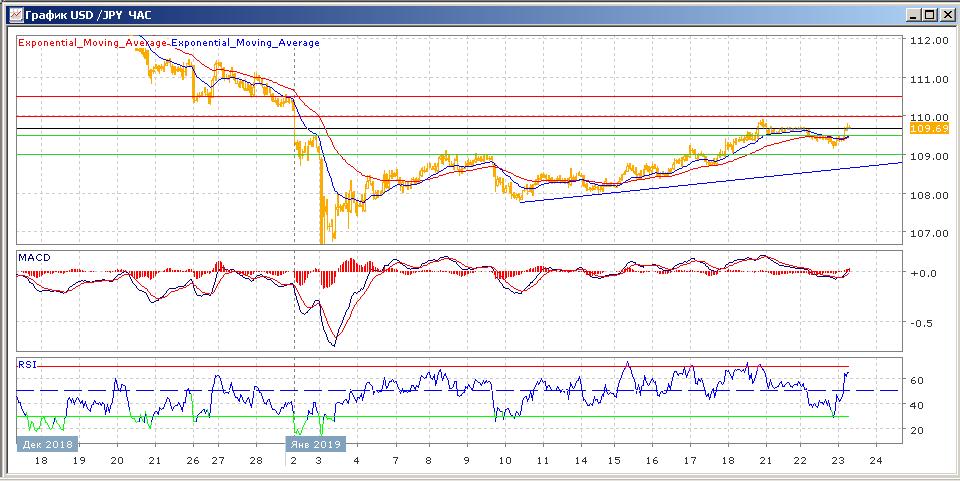The width and height of the screenshot is (960, 481).
Task: Select the blue Exponential_Moving_Average label
Action: (x=246, y=43)
